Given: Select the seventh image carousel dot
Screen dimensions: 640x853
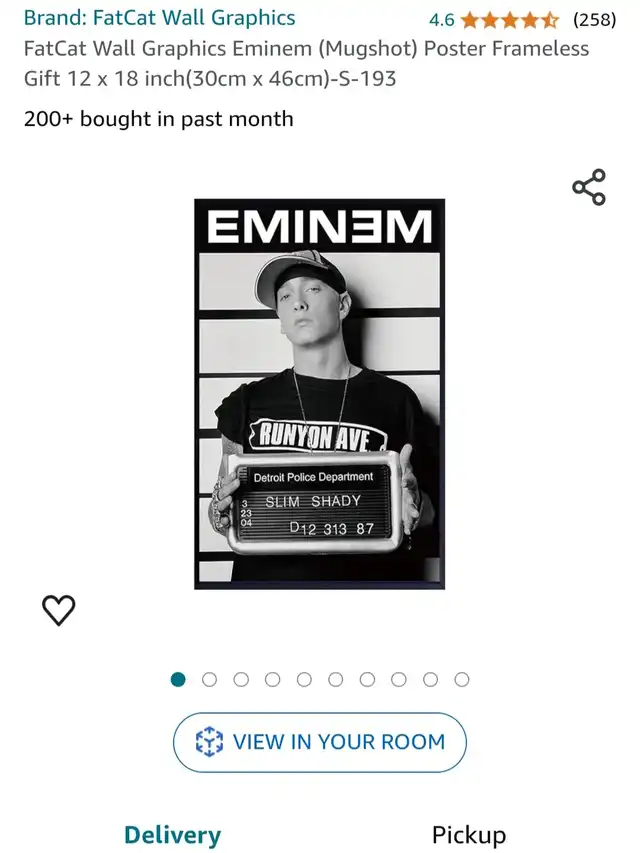Looking at the screenshot, I should [367, 679].
